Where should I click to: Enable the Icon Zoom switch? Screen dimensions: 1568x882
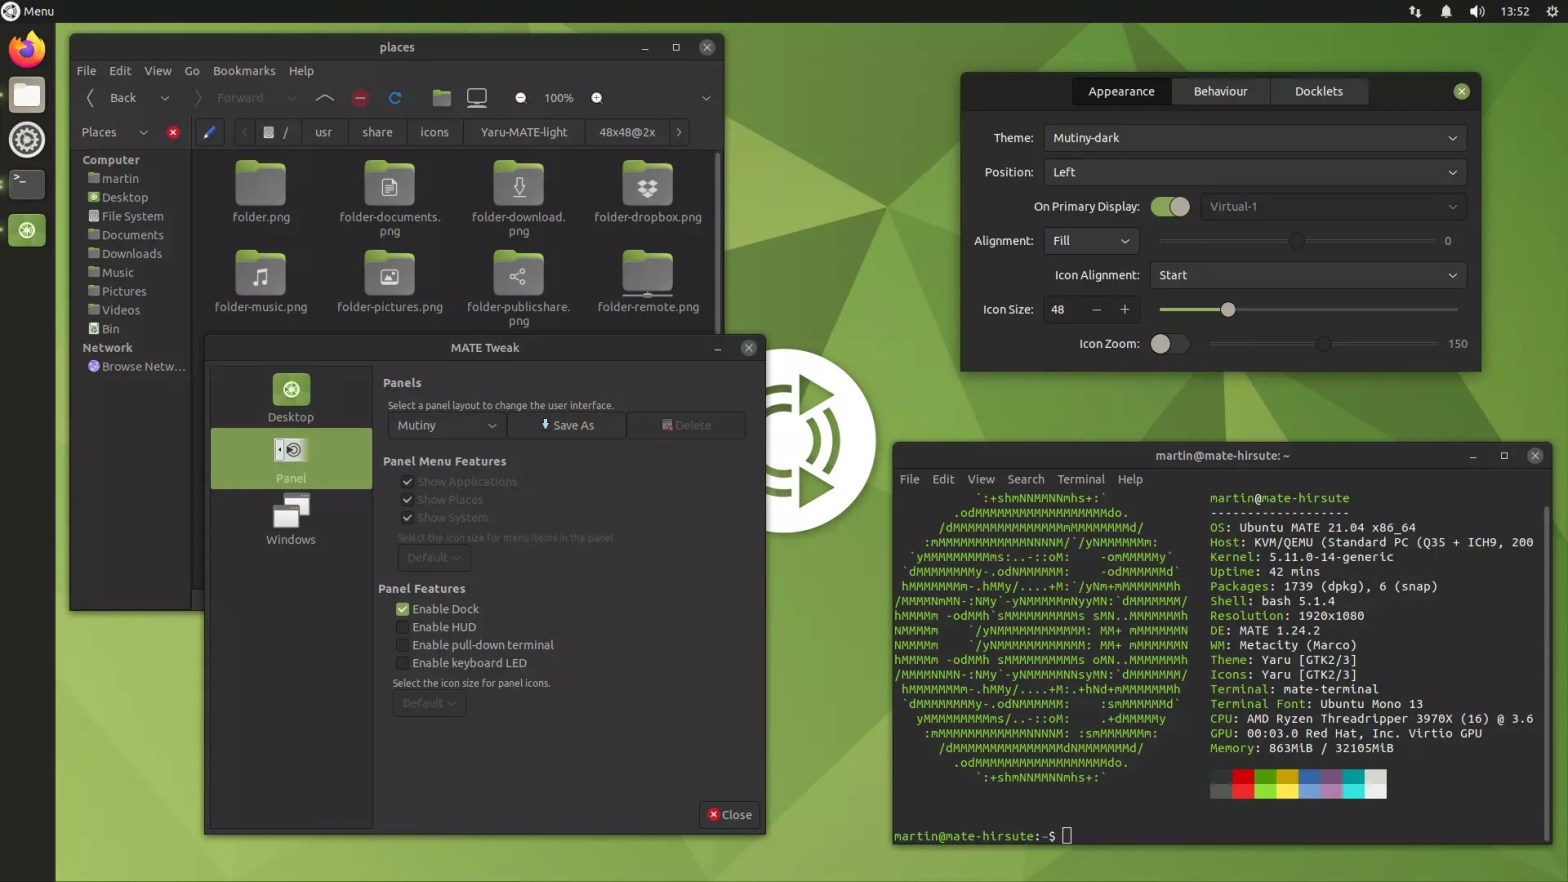[1169, 344]
